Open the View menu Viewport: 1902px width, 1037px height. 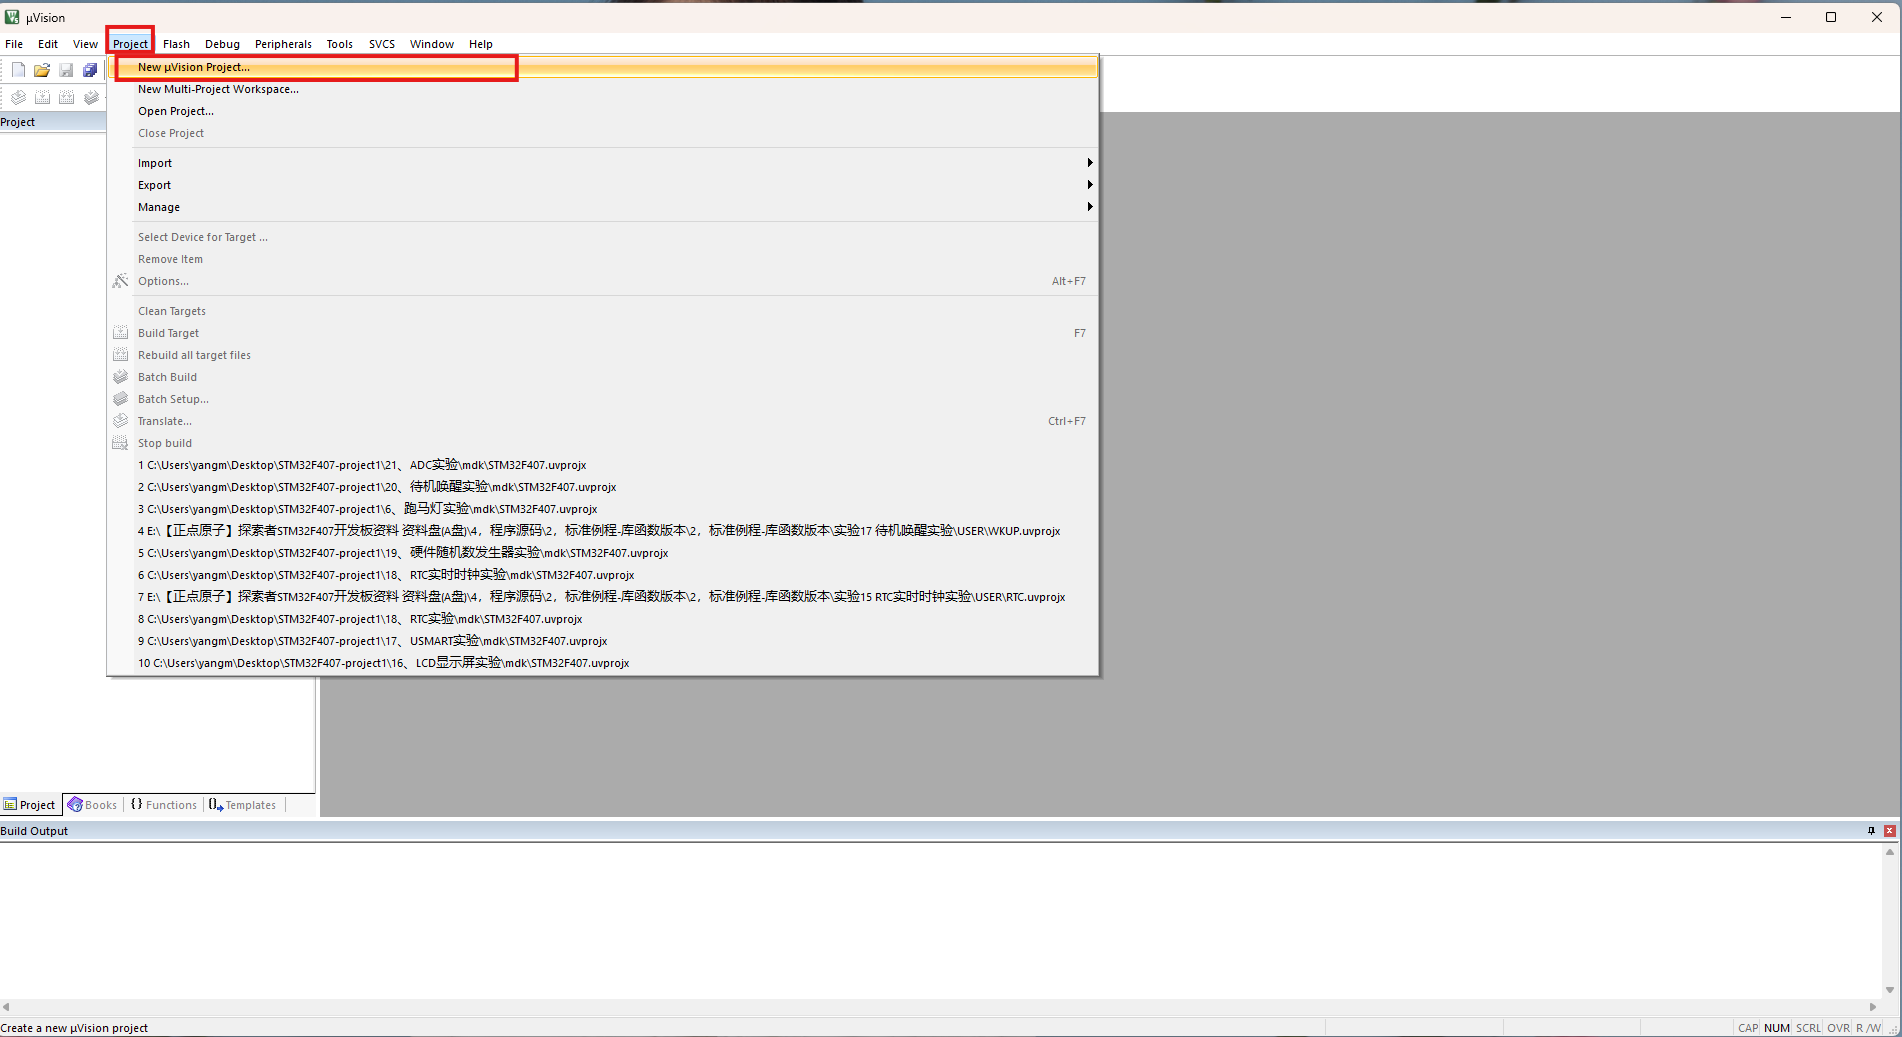(x=85, y=44)
